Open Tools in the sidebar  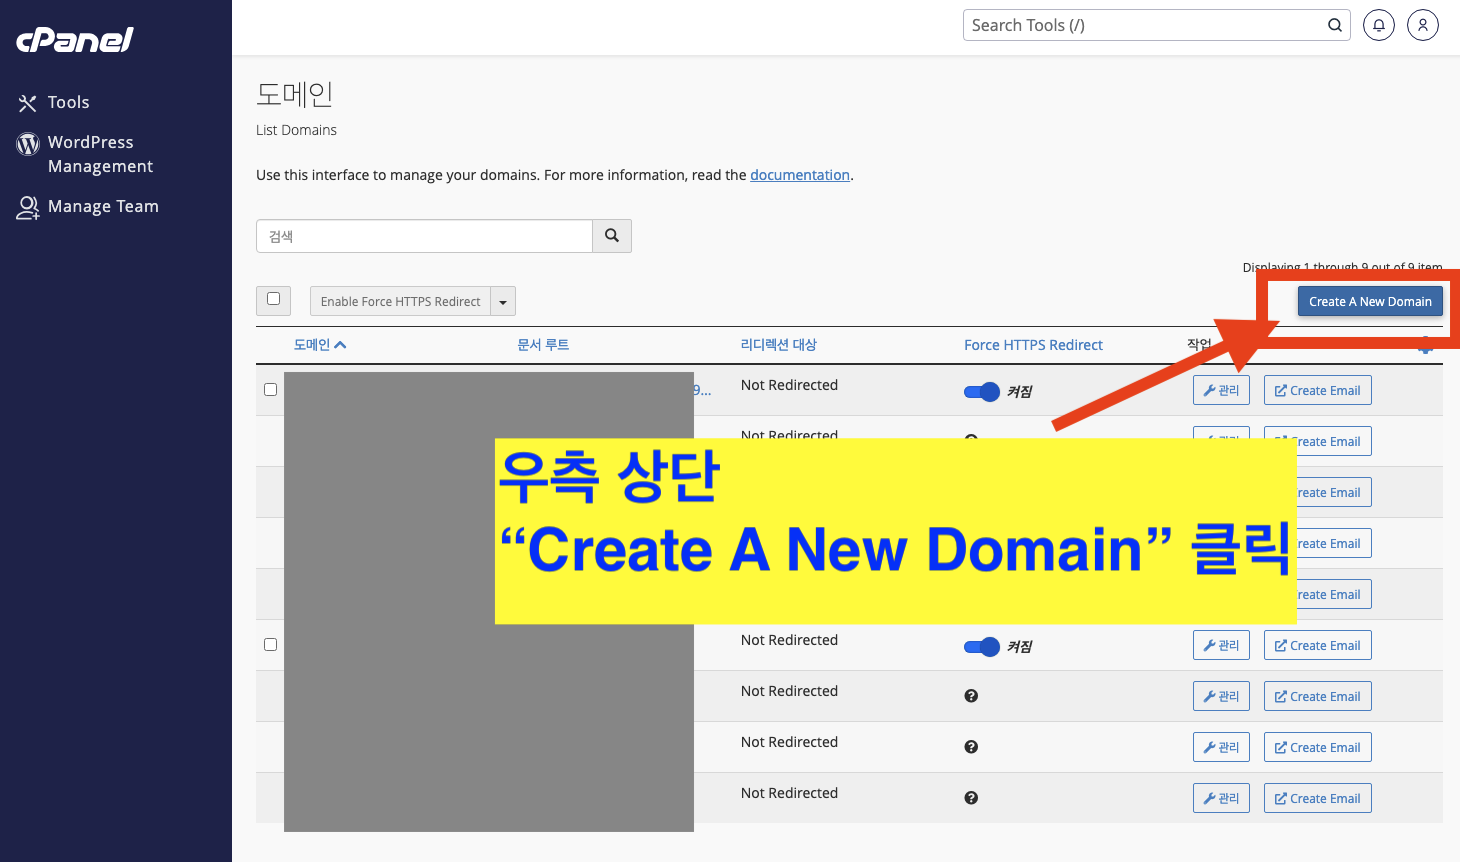(68, 102)
